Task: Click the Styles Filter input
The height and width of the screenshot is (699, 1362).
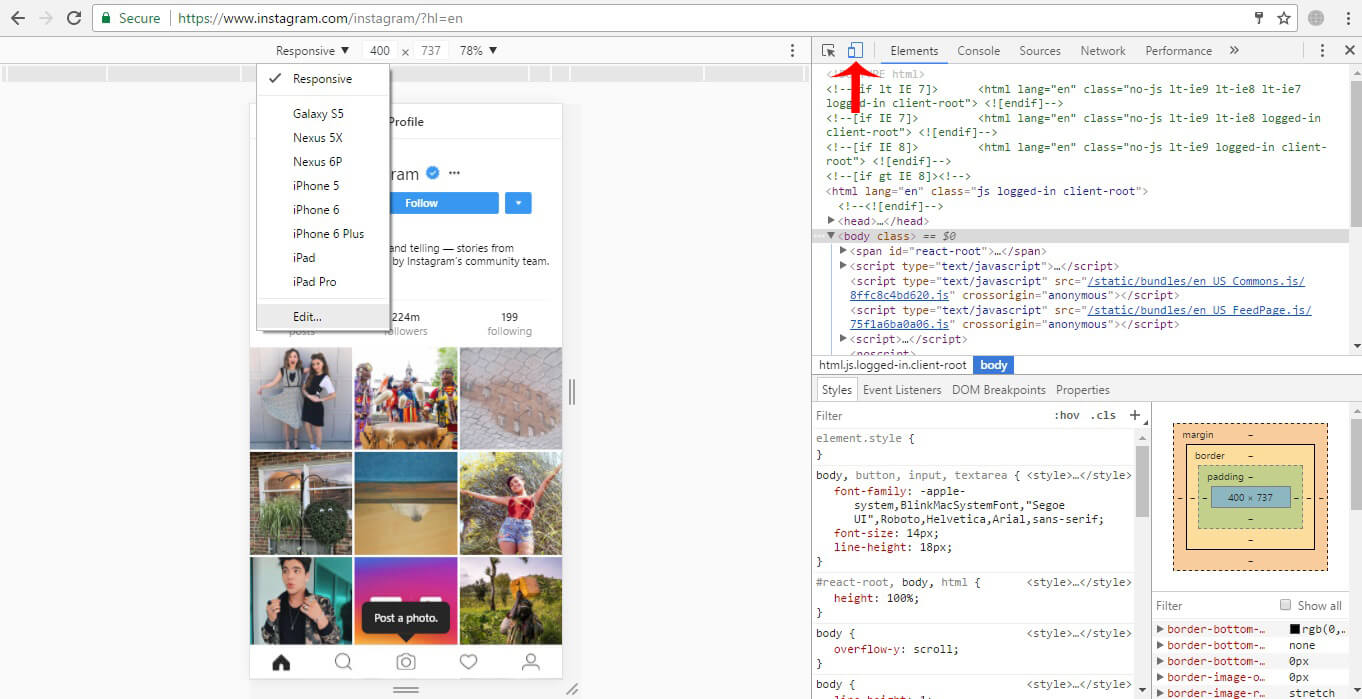Action: pos(930,415)
